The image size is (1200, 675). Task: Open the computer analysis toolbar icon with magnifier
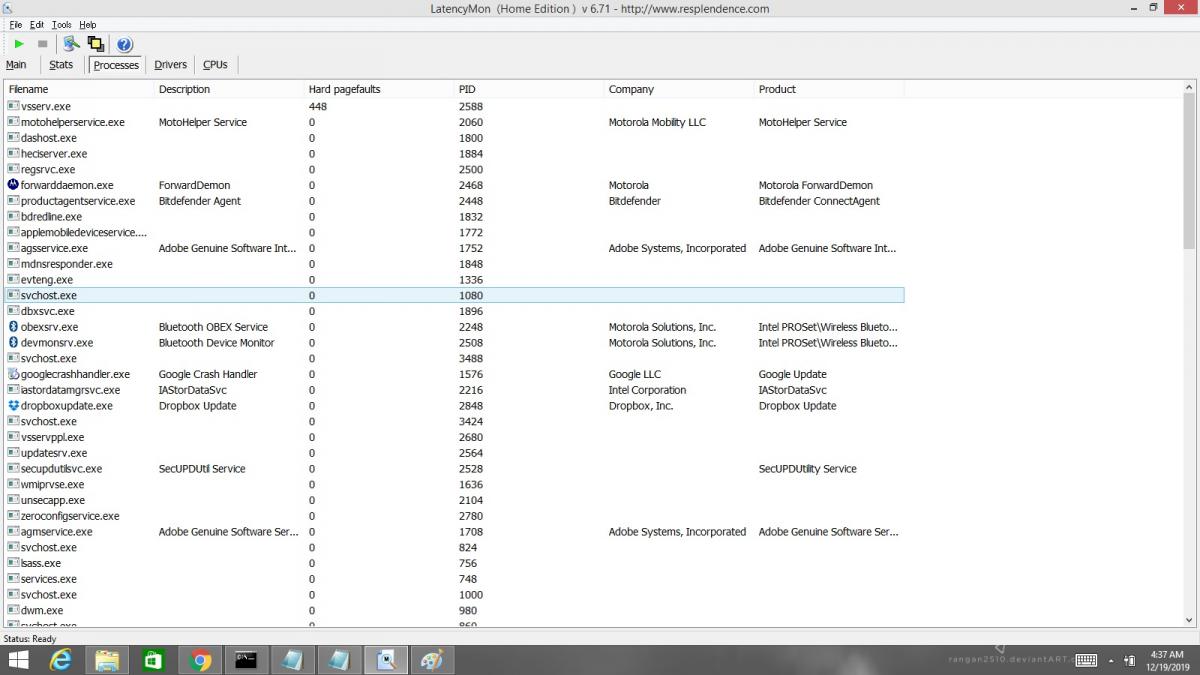(x=71, y=44)
